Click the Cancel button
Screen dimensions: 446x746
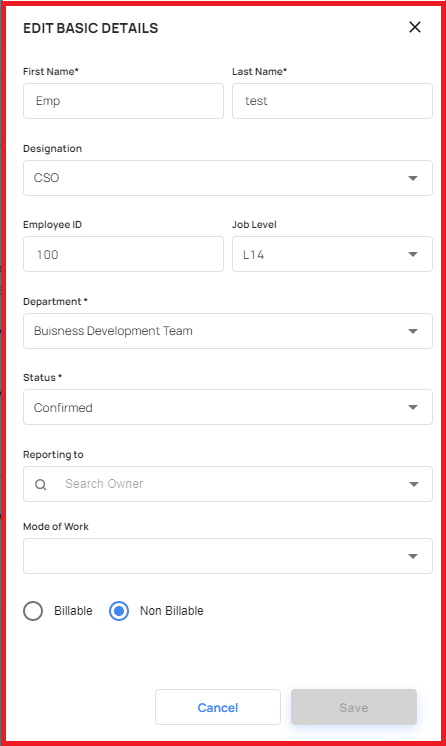click(218, 707)
